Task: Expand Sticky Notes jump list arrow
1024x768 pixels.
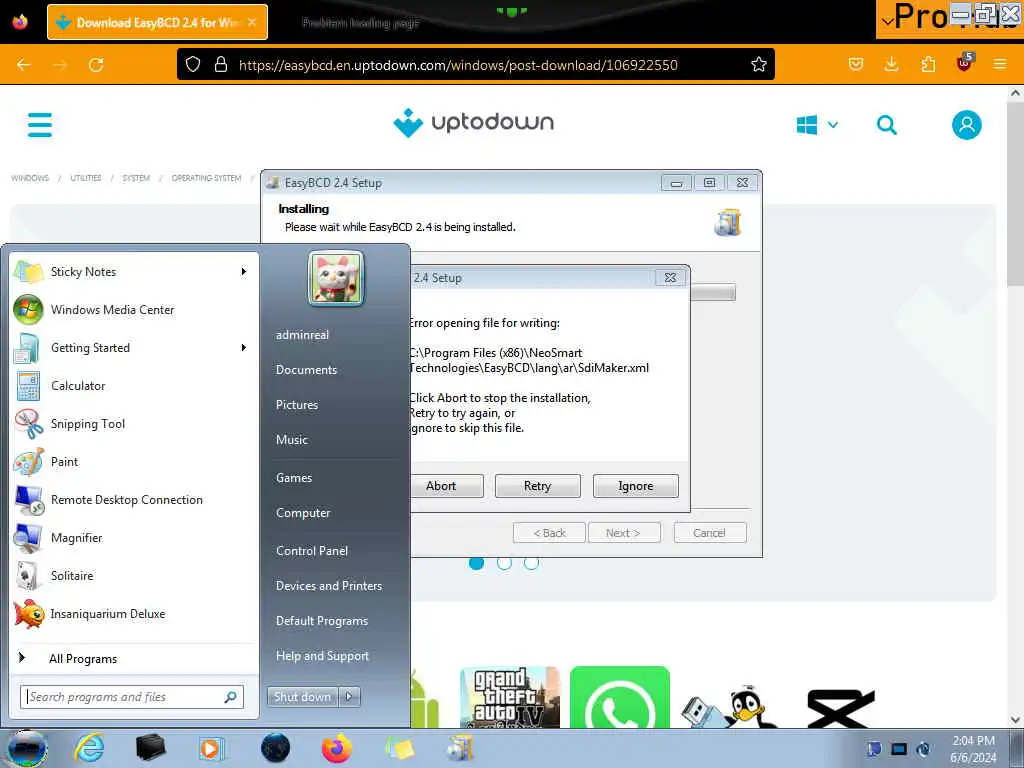Action: coord(244,272)
